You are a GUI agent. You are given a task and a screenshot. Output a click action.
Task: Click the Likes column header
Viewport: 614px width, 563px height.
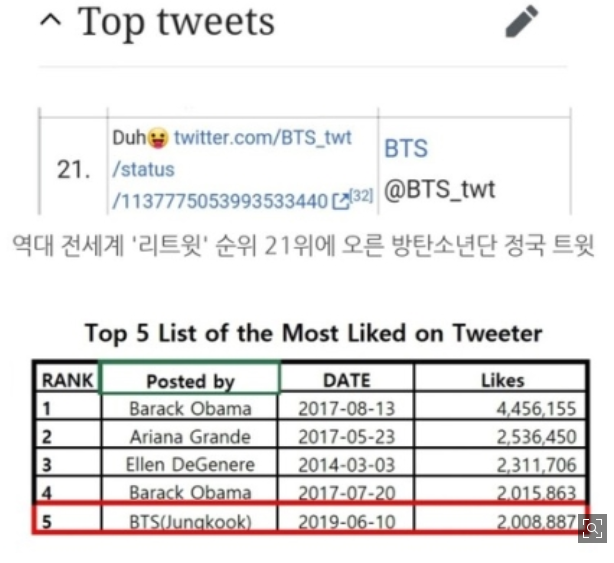(x=501, y=380)
